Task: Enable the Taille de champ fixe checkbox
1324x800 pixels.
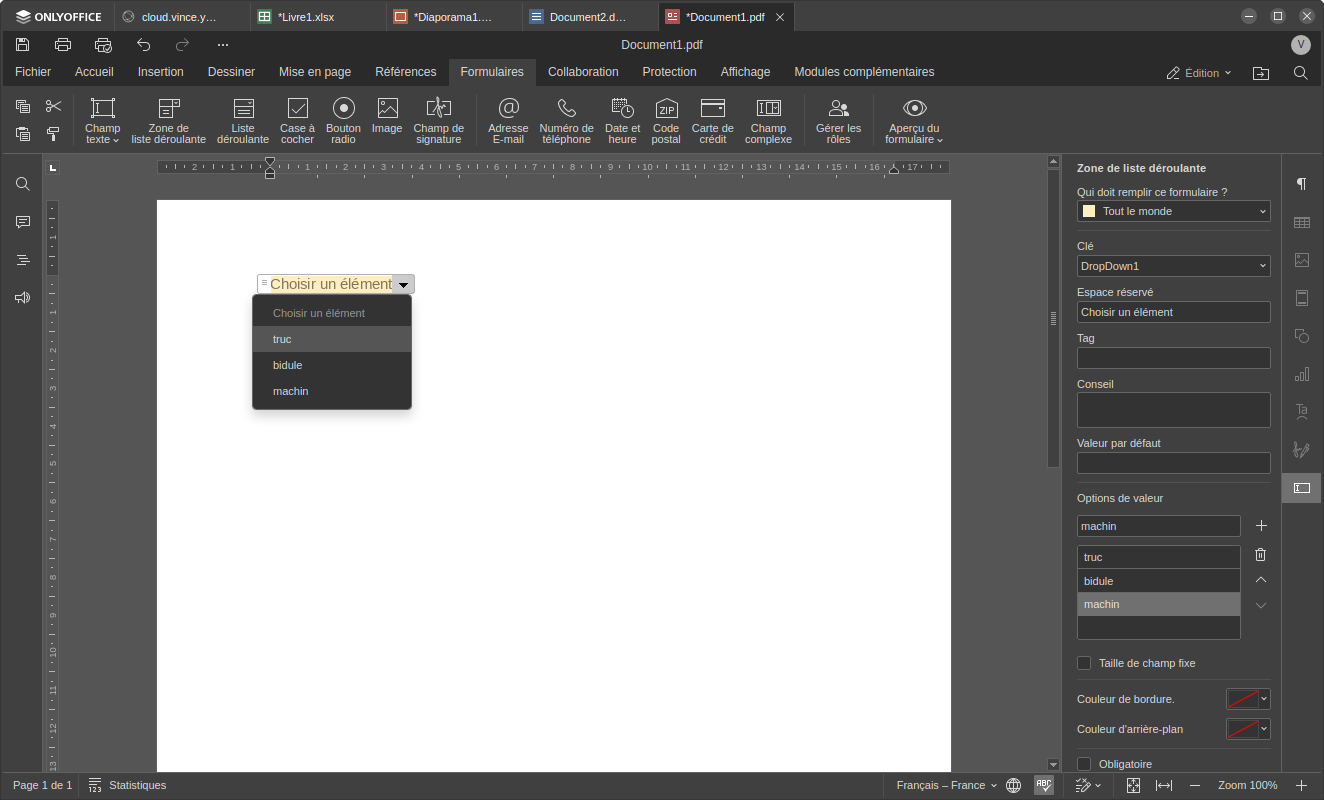Action: (x=1084, y=663)
